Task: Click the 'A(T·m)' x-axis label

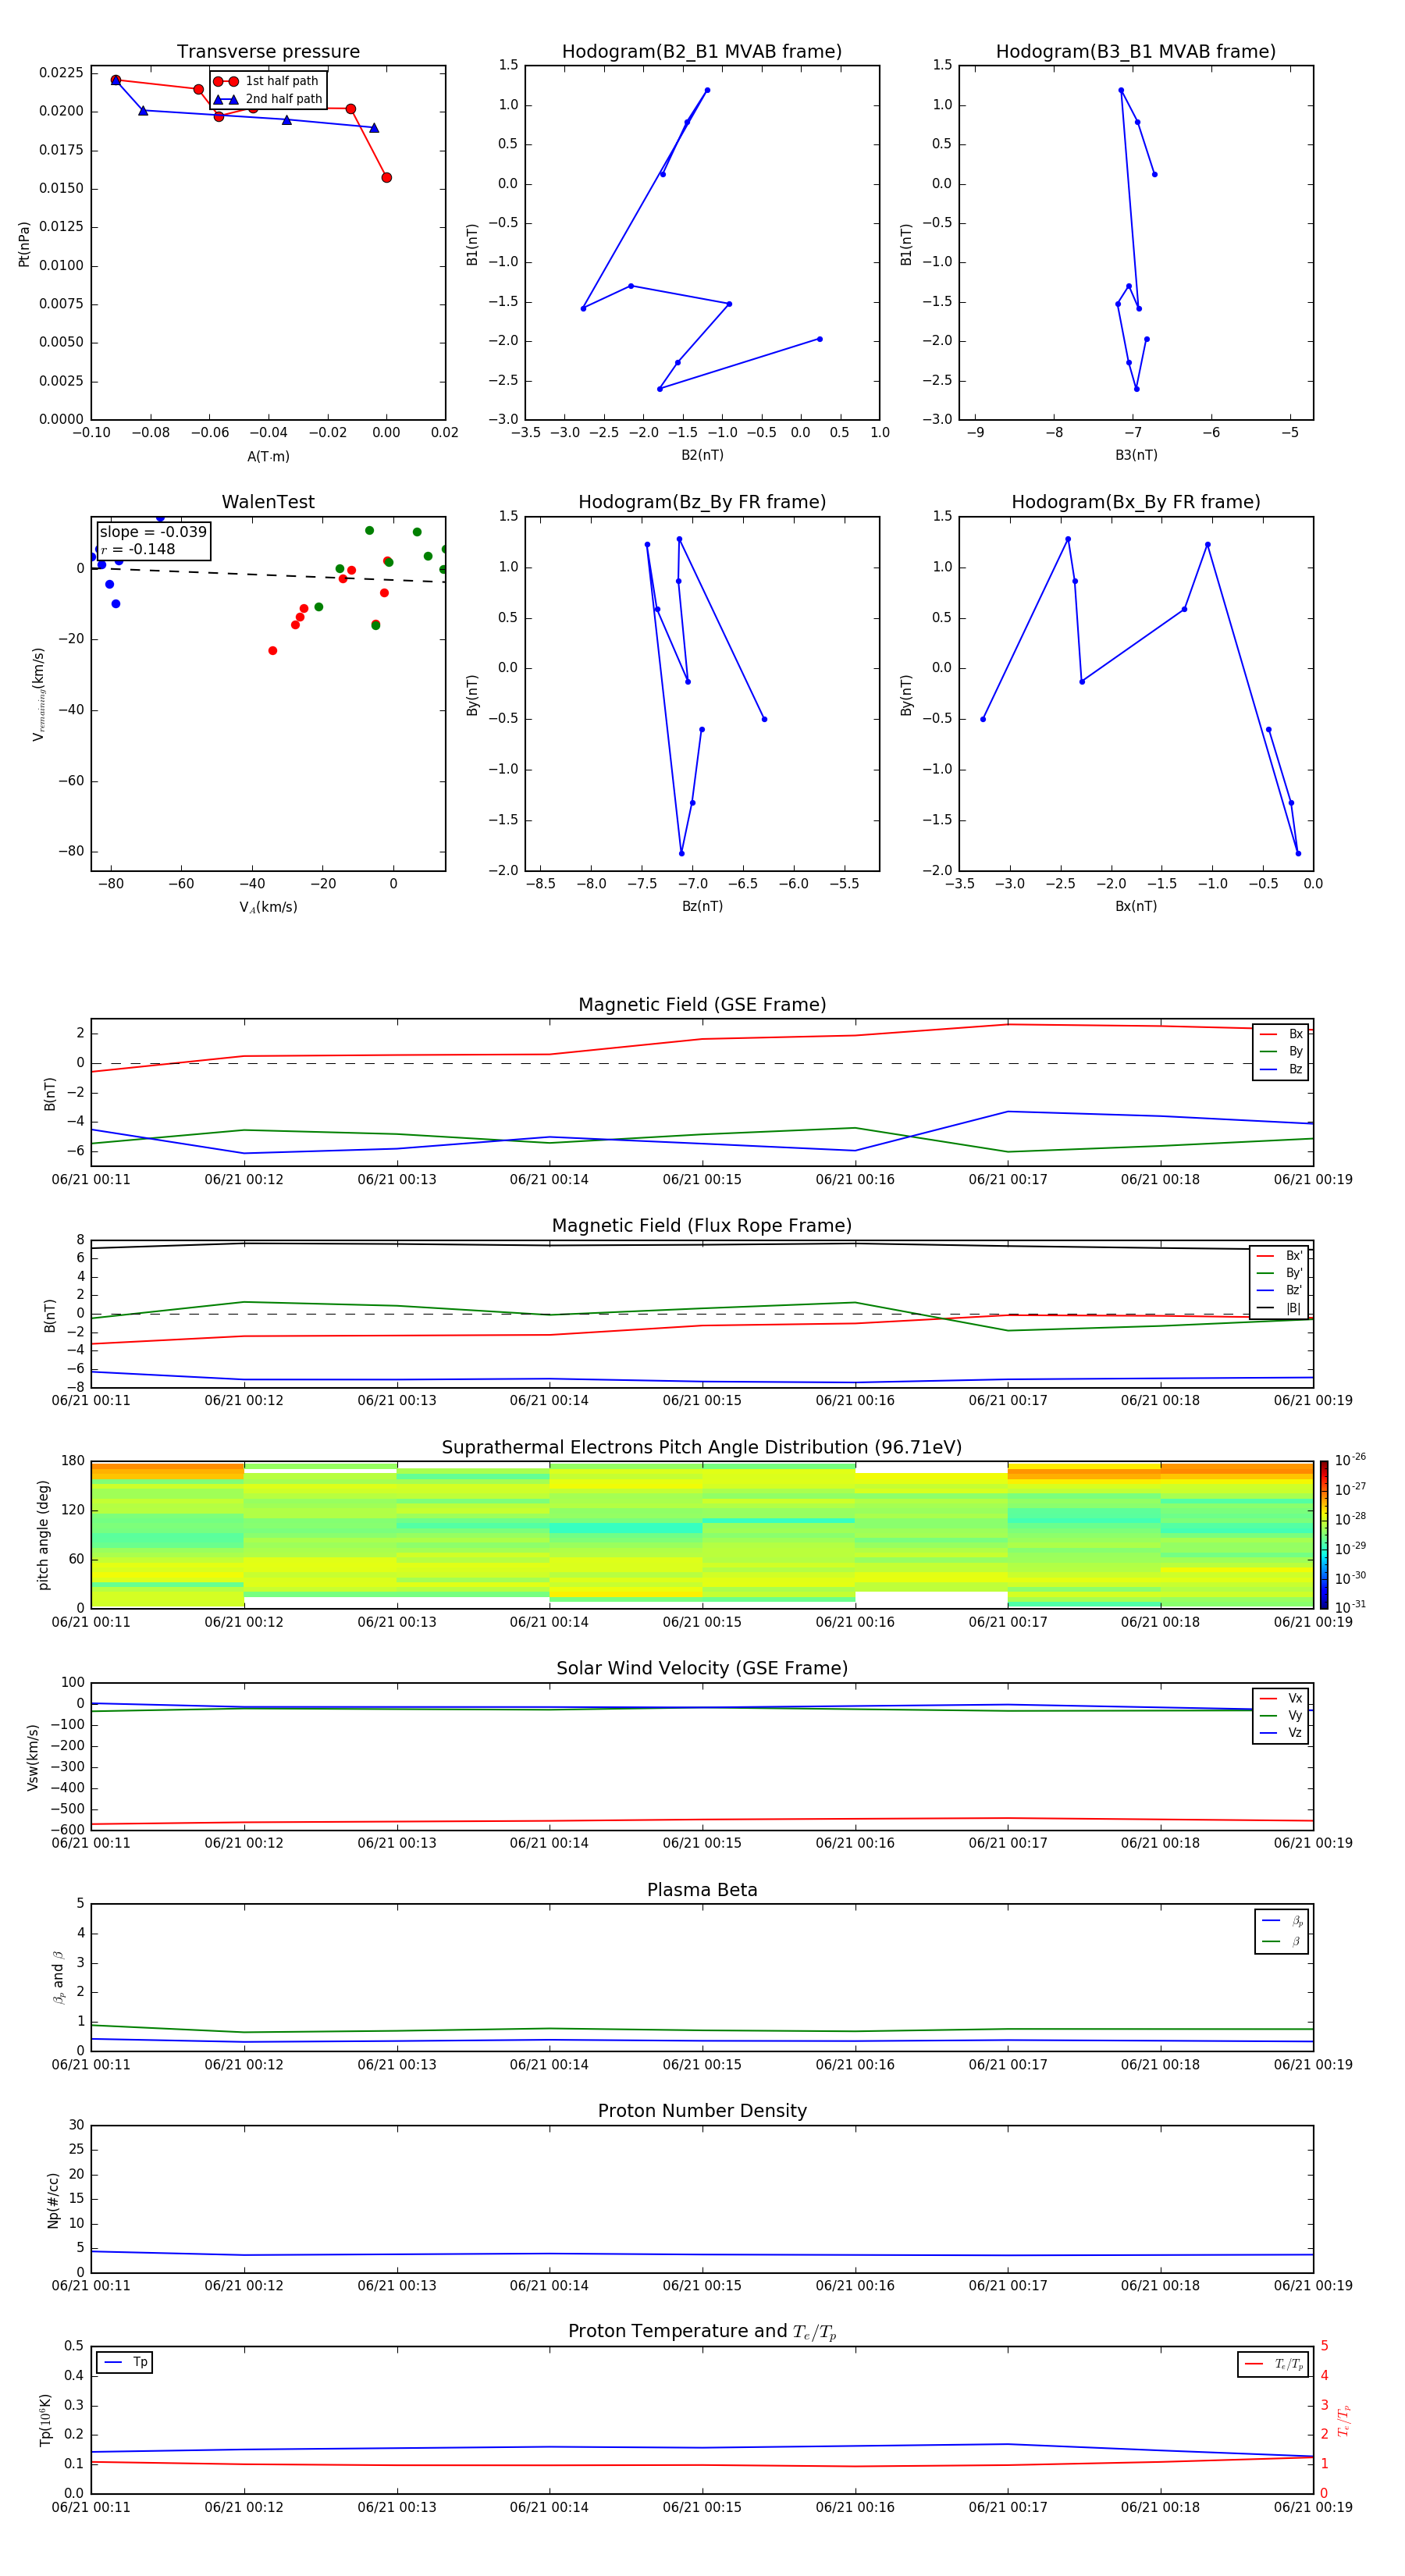Action: click(x=268, y=456)
